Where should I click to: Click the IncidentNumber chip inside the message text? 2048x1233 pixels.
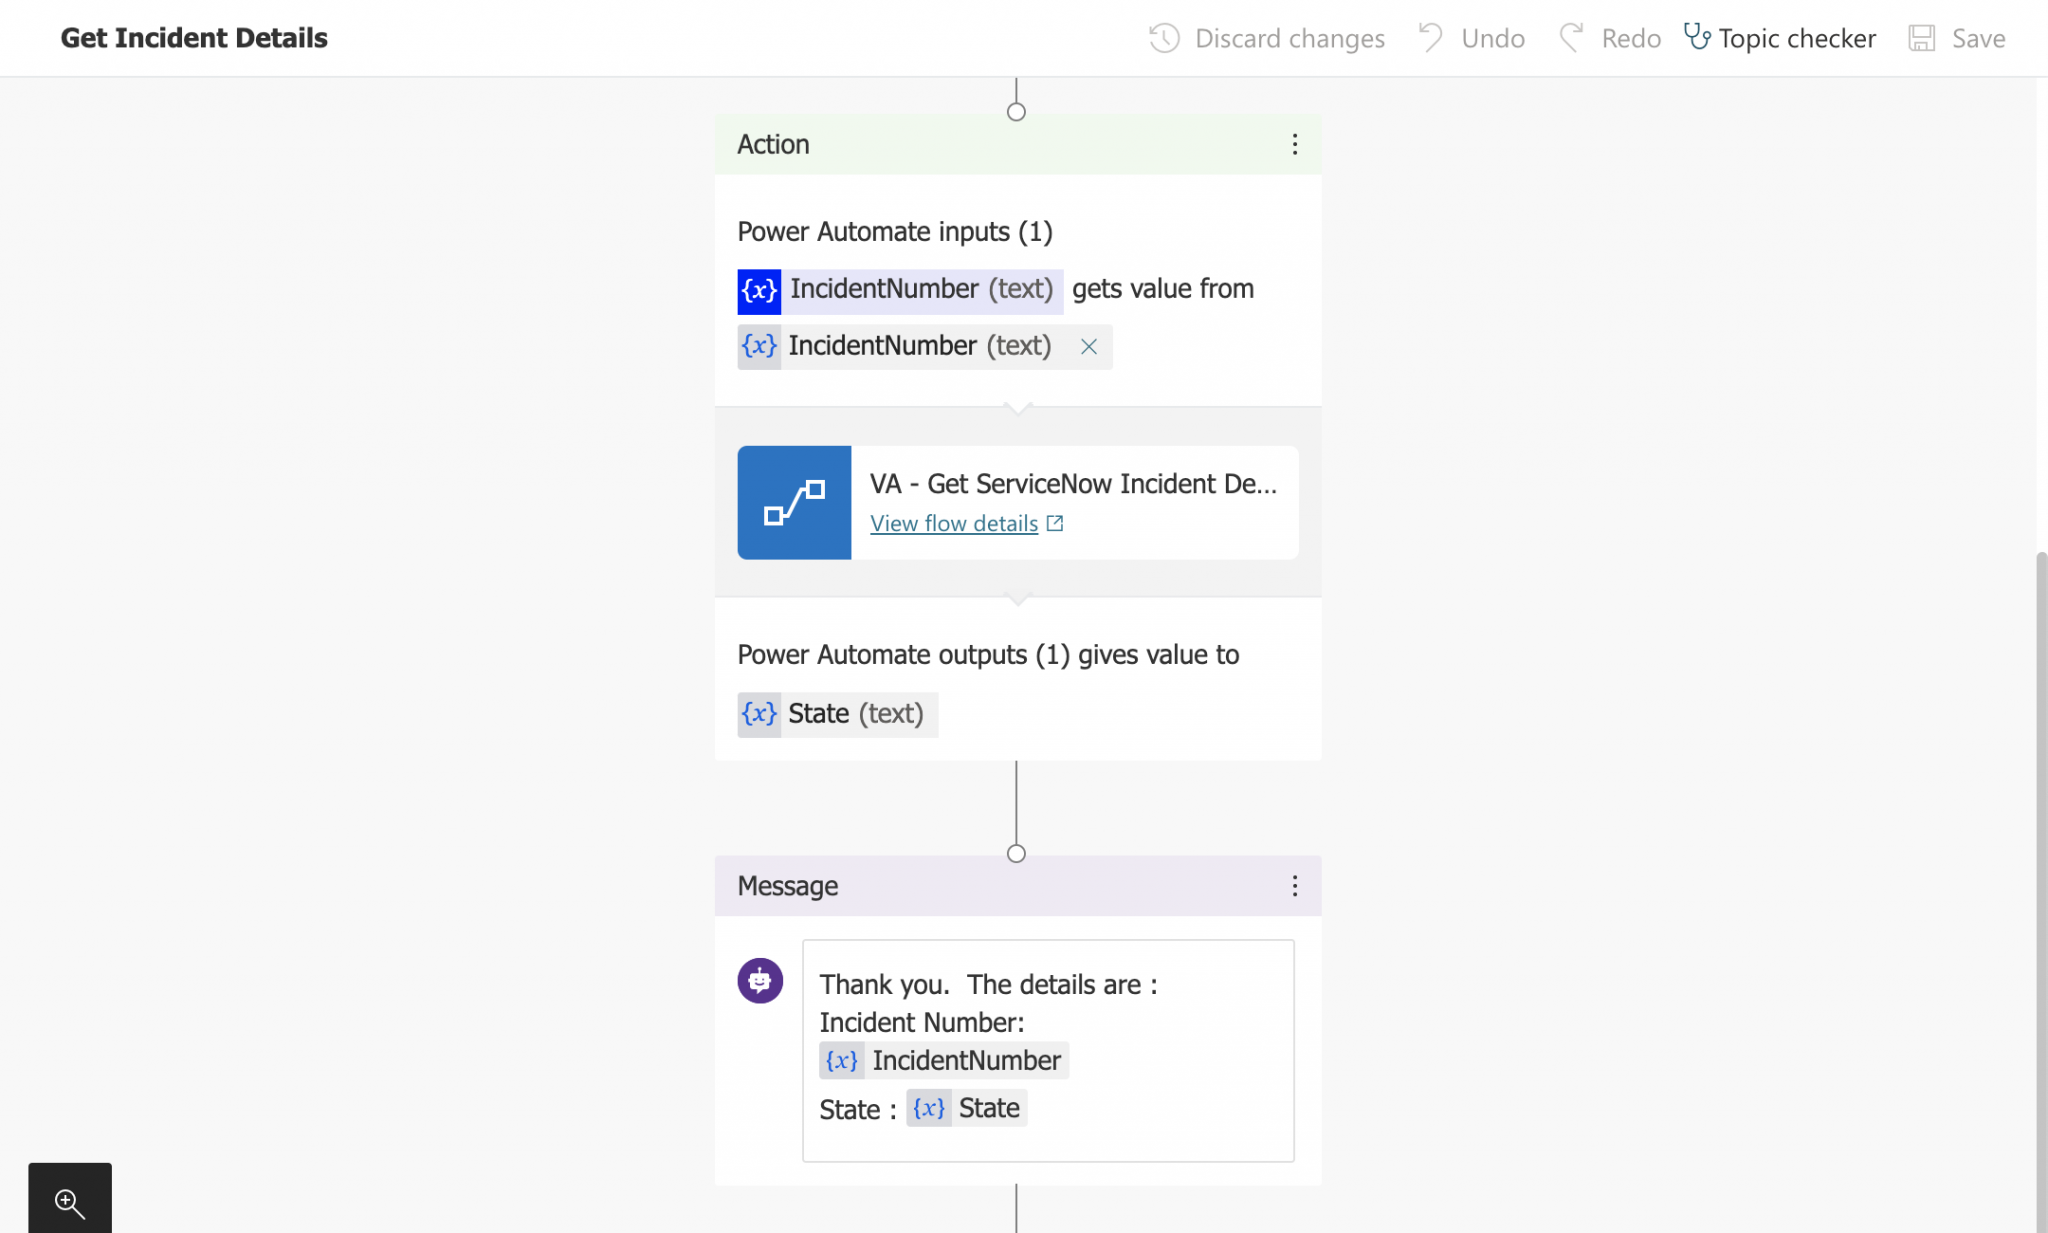(x=942, y=1060)
